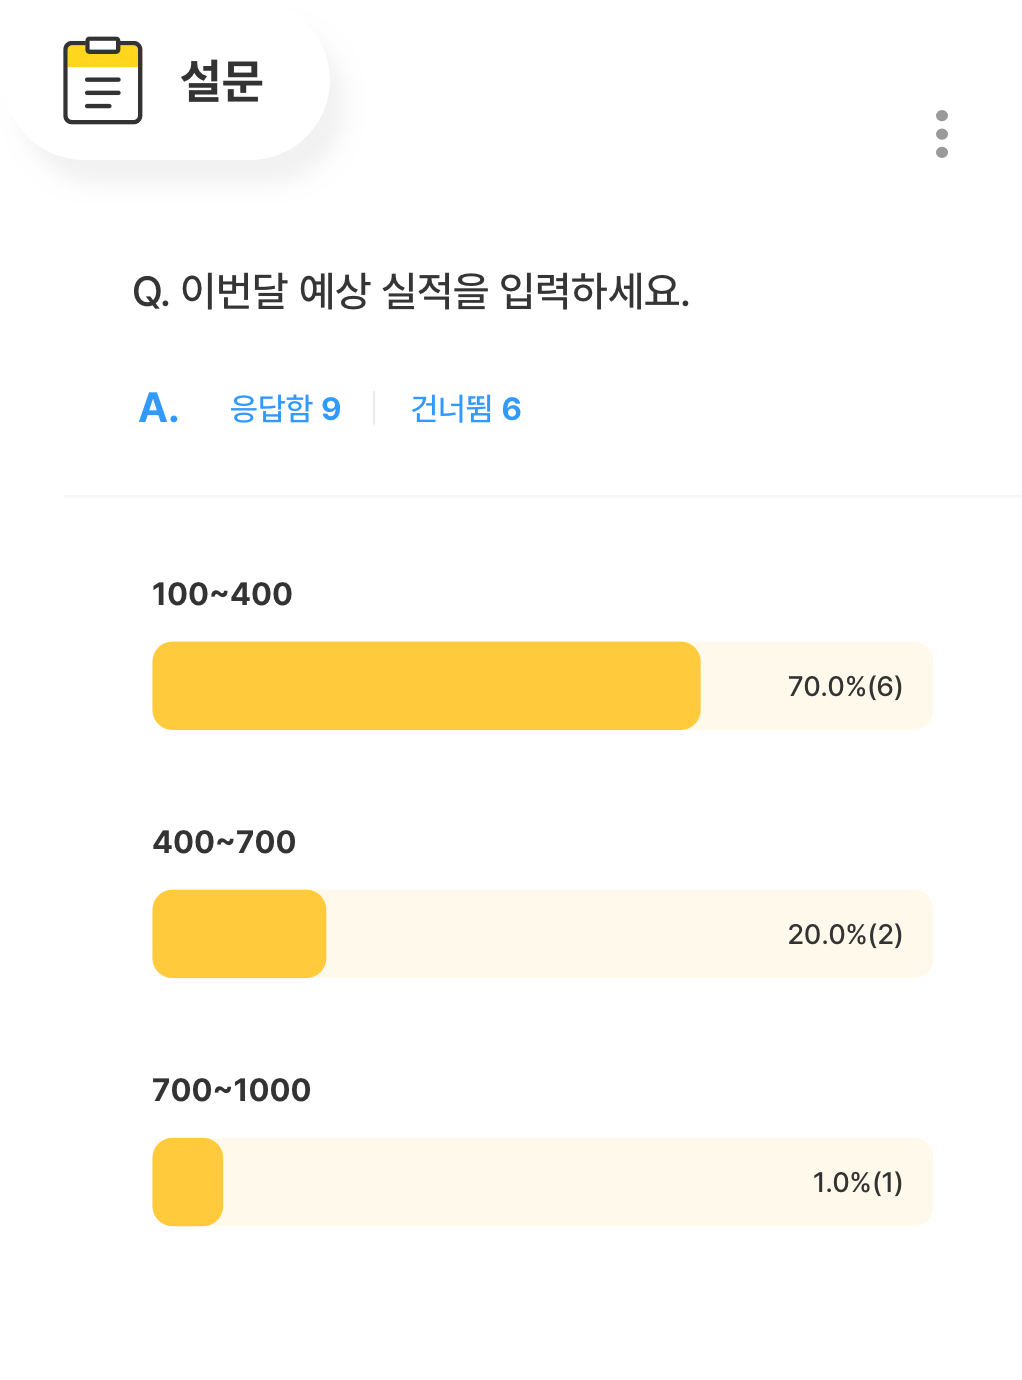This screenshot has height=1380, width=1022.
Task: Select the 응답함 9 tab
Action: 285,408
